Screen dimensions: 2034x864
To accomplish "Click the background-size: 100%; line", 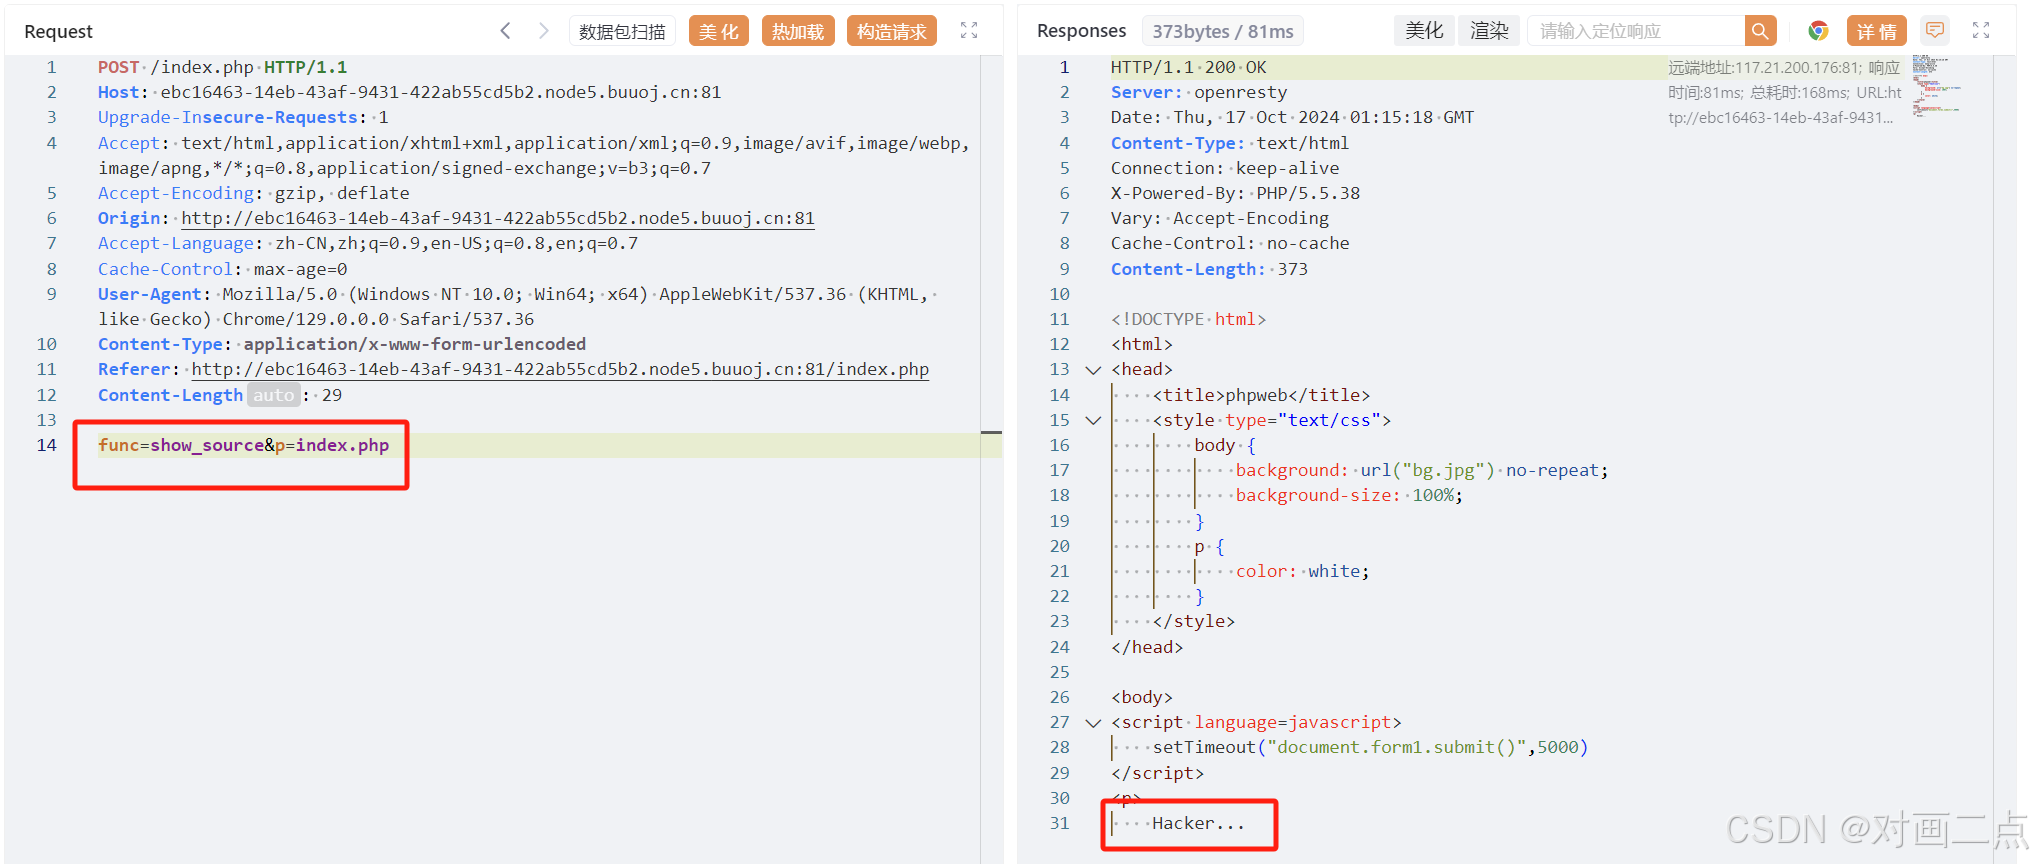I will (1349, 495).
